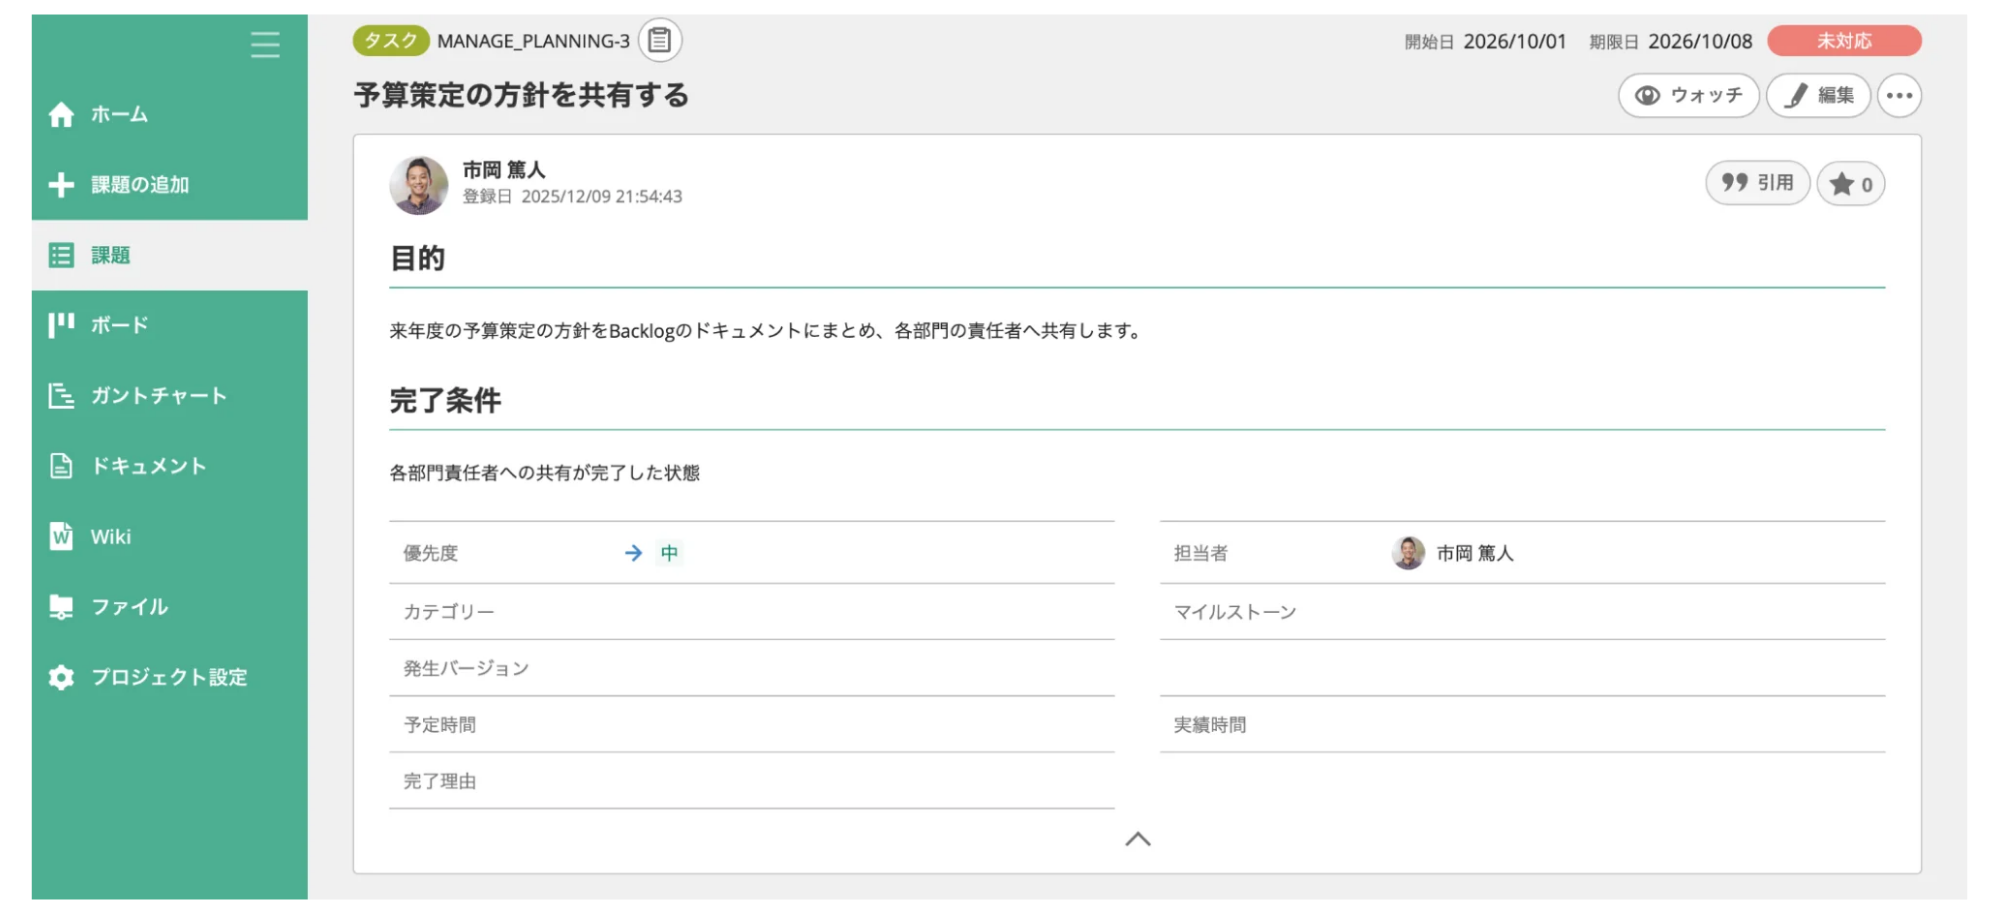The width and height of the screenshot is (1999, 914).
Task: Click the 期限日 label
Action: pos(1614,42)
